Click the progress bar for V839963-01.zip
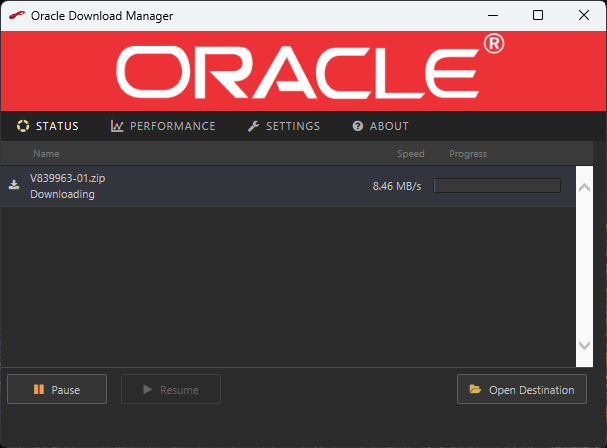 pyautogui.click(x=497, y=185)
